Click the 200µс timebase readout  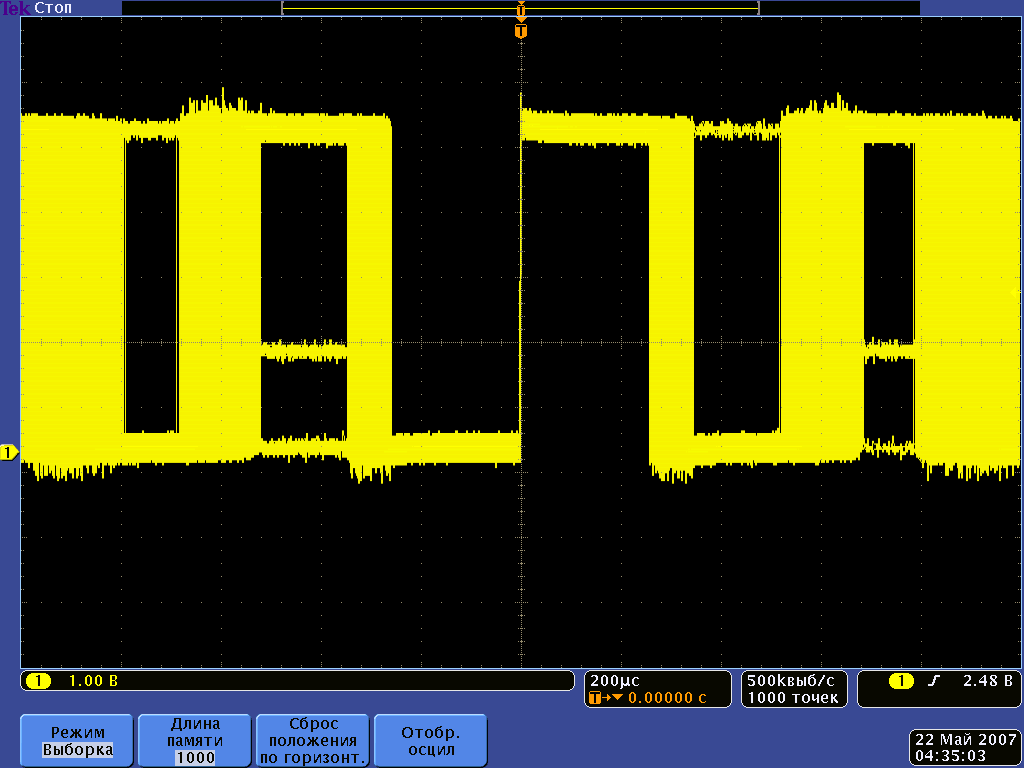[615, 681]
